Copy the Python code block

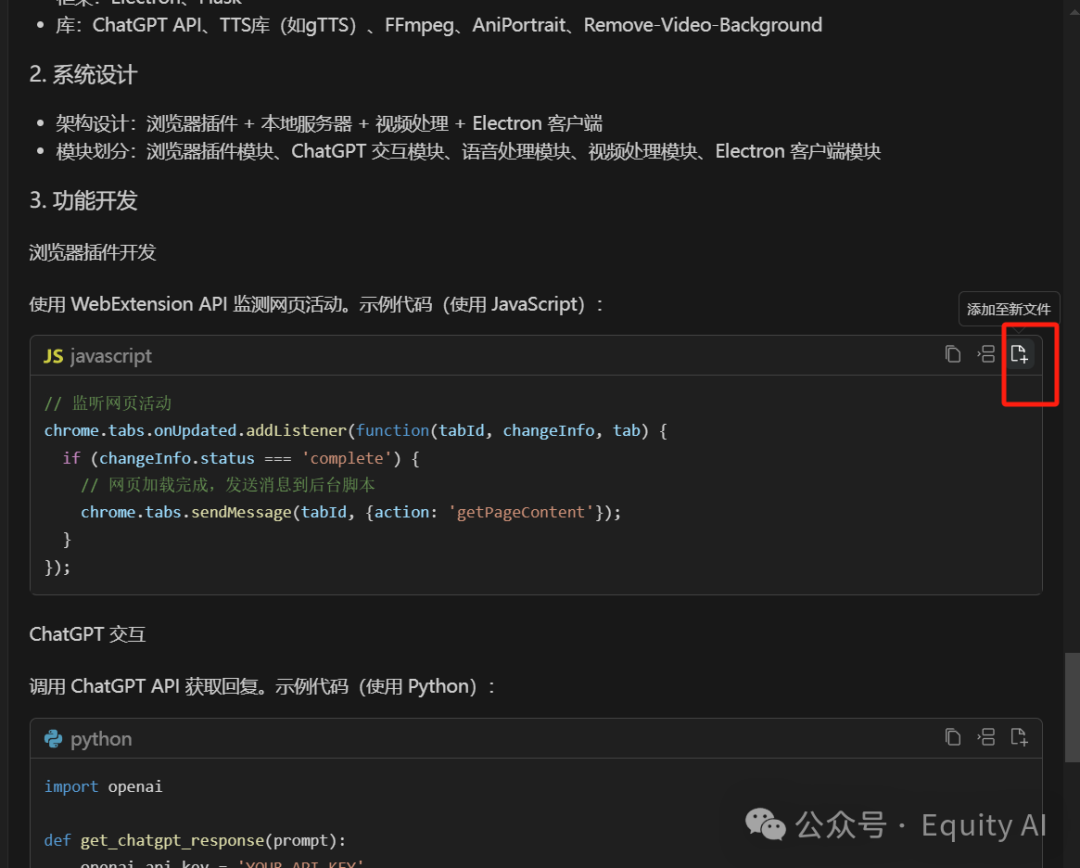[953, 737]
